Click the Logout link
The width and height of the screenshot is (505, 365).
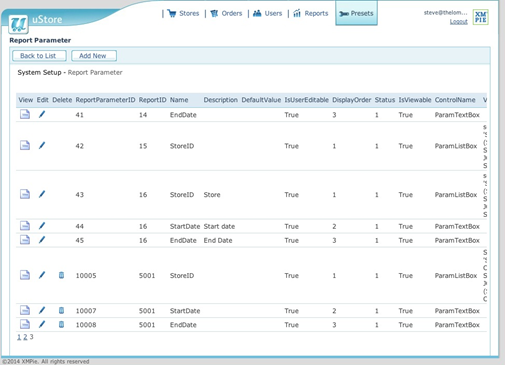click(459, 22)
